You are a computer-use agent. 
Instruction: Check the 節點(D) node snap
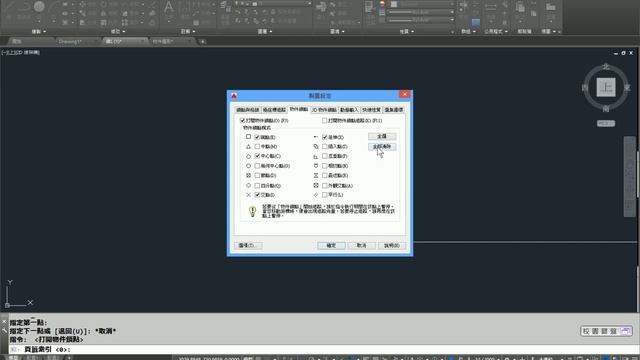pyautogui.click(x=257, y=175)
